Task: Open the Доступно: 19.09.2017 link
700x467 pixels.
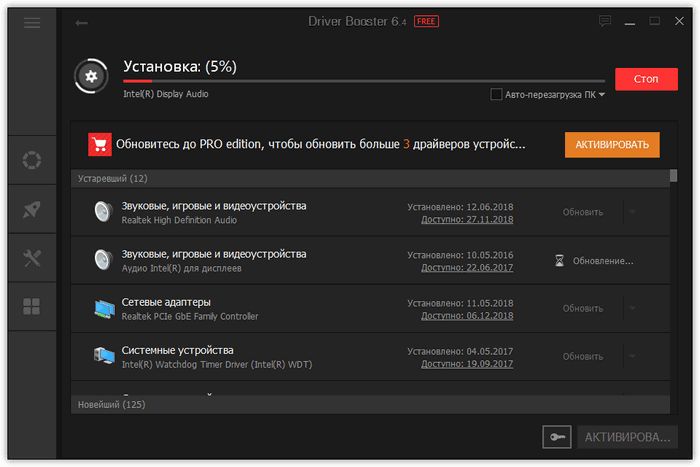Action: coord(467,364)
